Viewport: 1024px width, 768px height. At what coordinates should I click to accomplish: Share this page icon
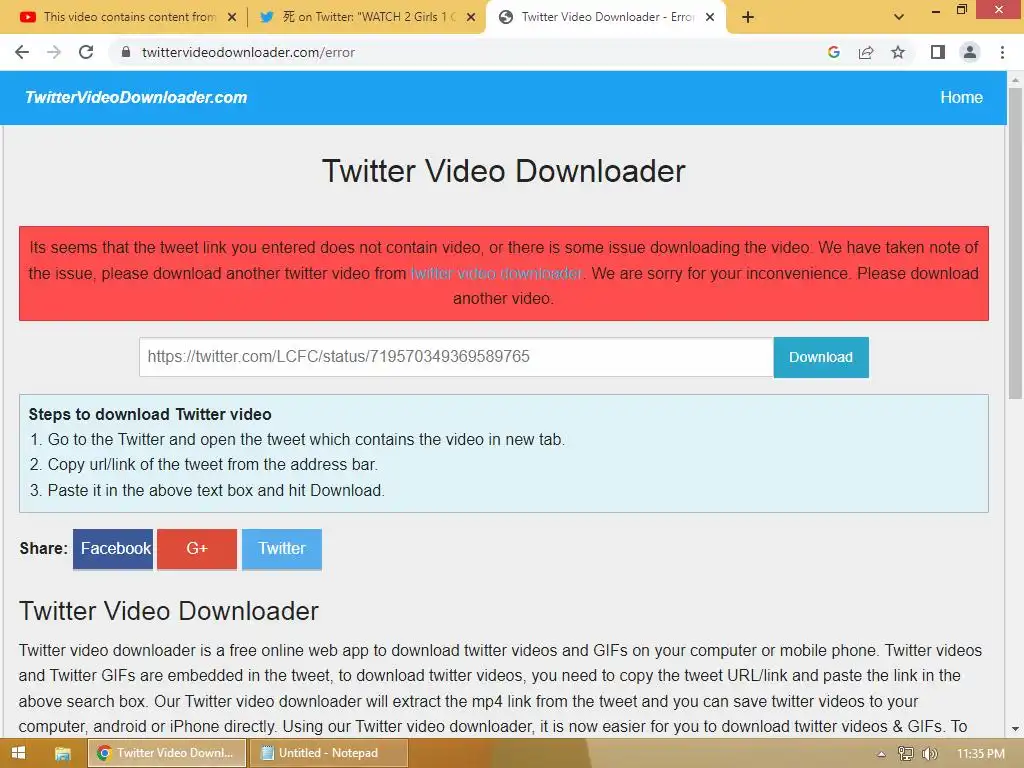(866, 52)
